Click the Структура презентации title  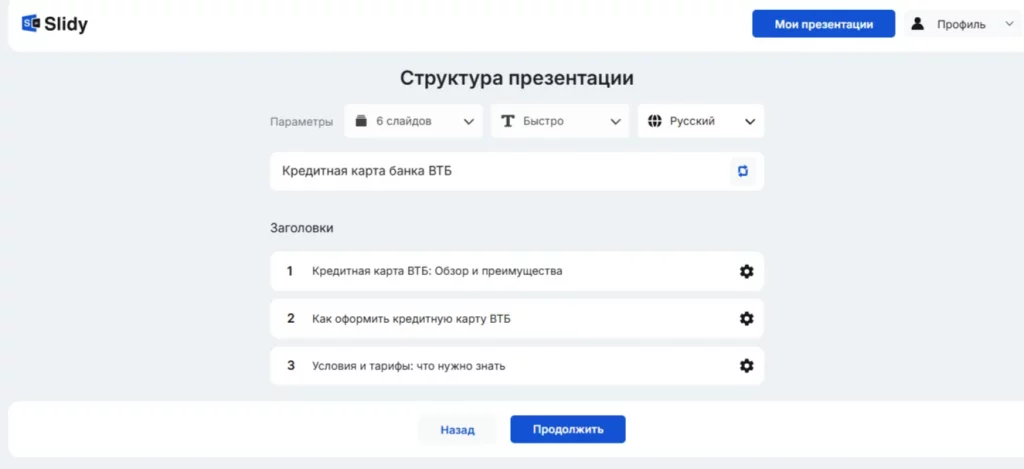[517, 78]
